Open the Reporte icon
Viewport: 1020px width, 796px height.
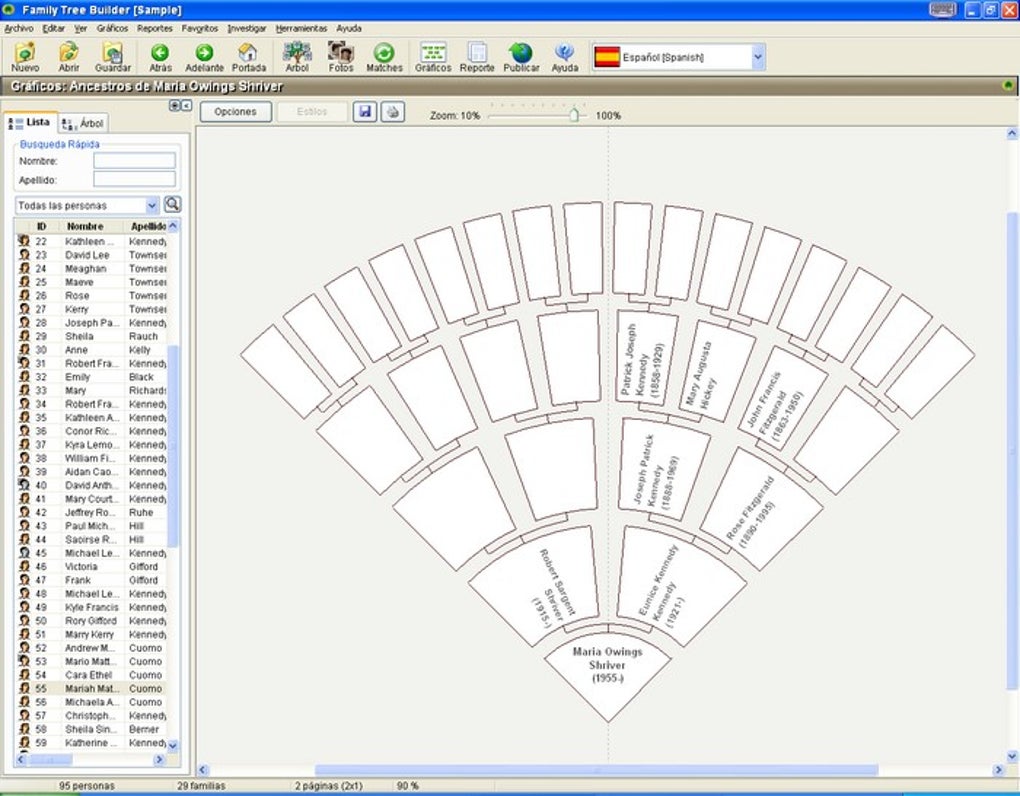[x=477, y=57]
